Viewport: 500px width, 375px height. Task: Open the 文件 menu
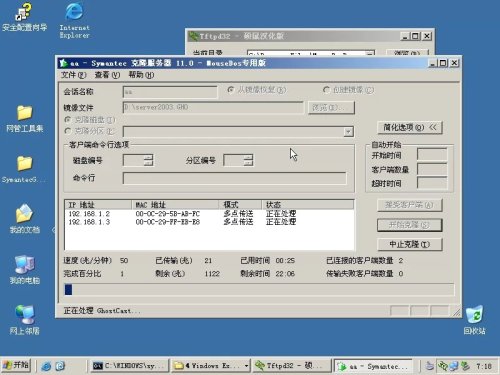[x=73, y=75]
